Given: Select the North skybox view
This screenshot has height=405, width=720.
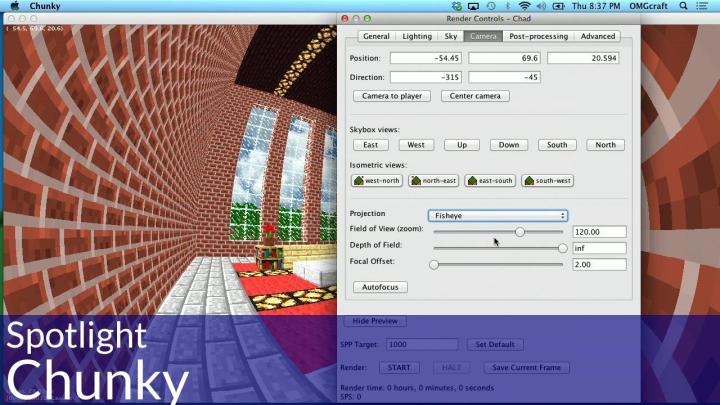Looking at the screenshot, I should [605, 145].
